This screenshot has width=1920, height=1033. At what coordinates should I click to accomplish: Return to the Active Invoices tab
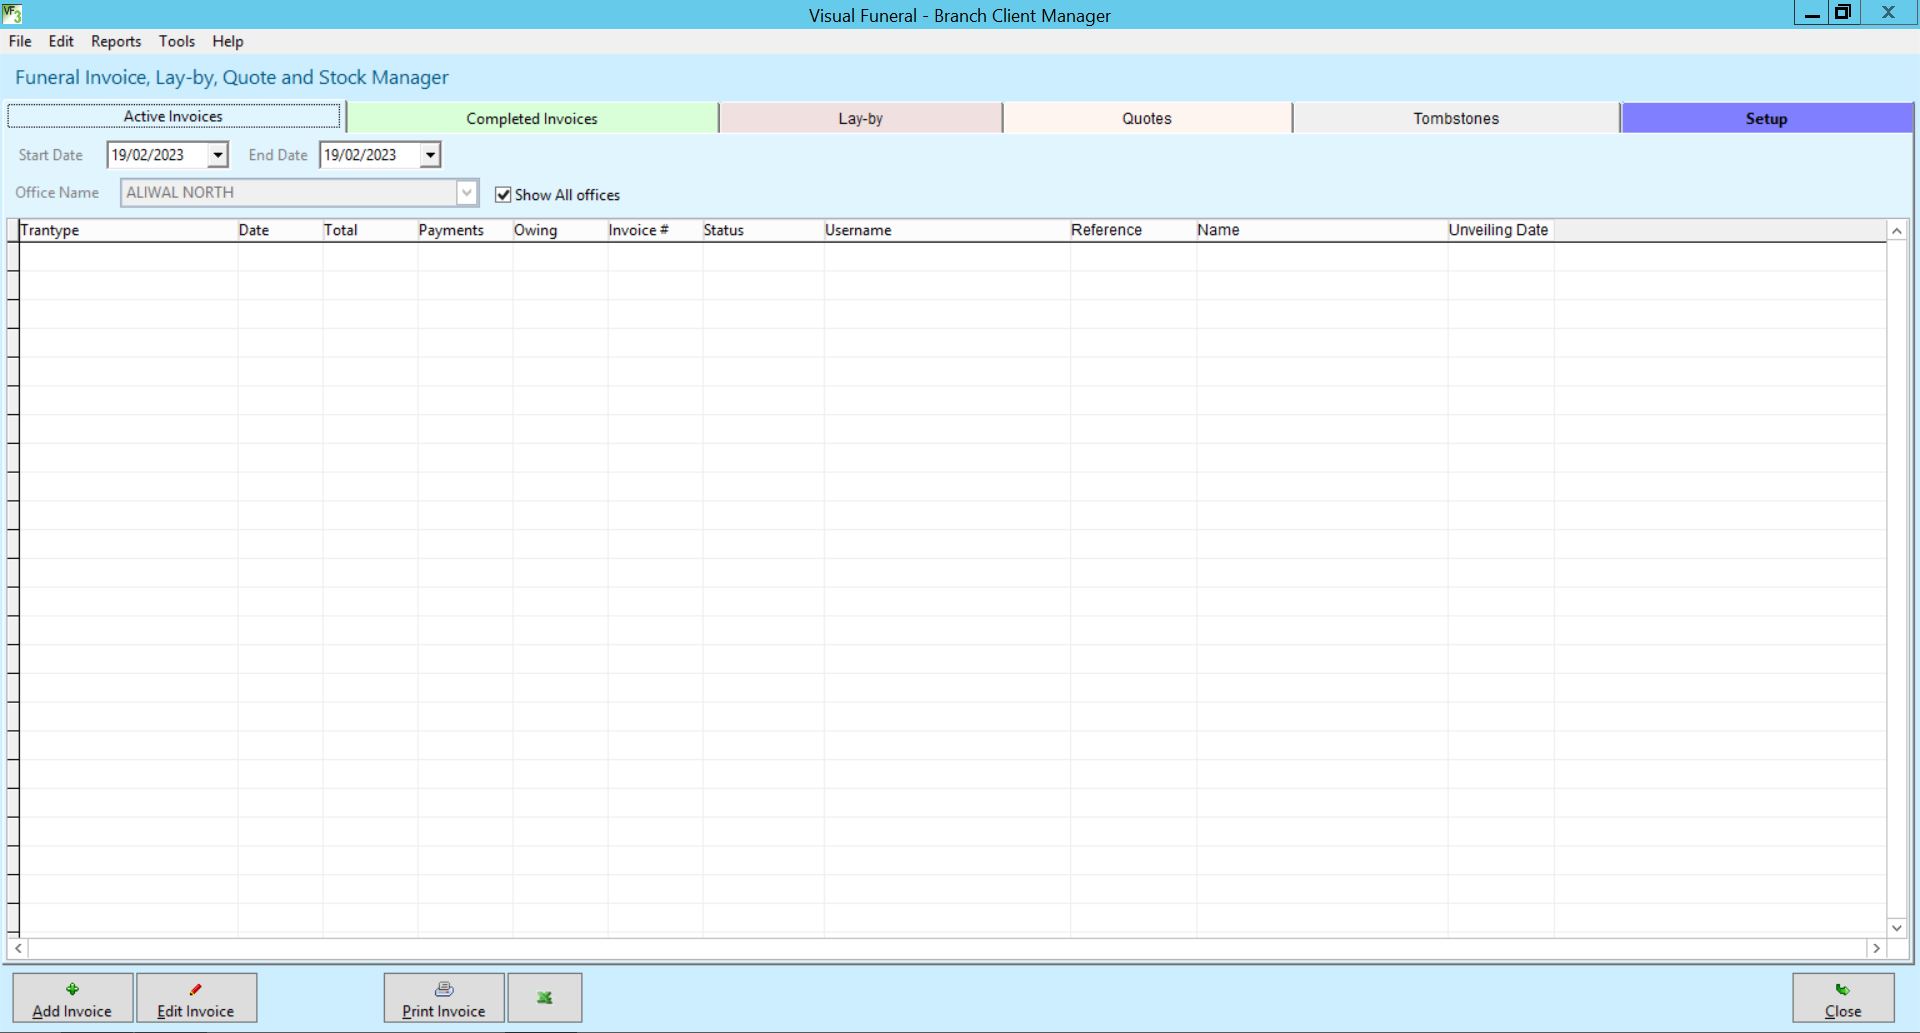[x=172, y=116]
